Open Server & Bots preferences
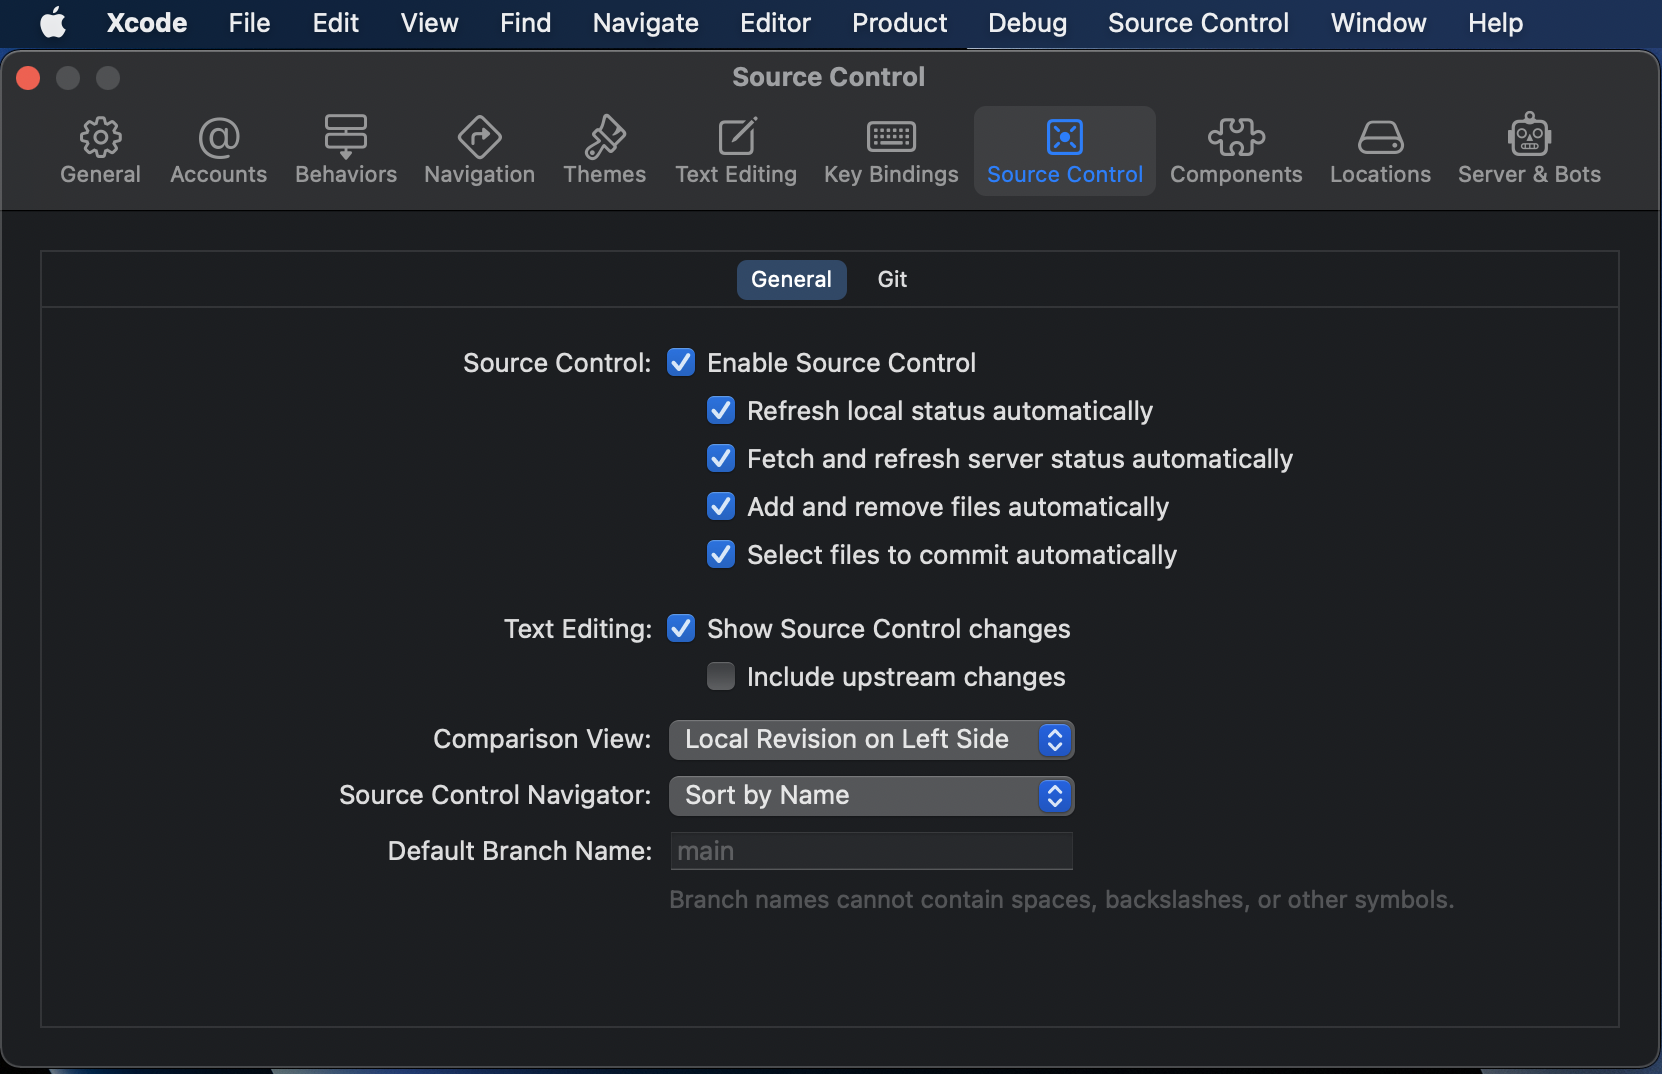The image size is (1662, 1074). coord(1529,150)
